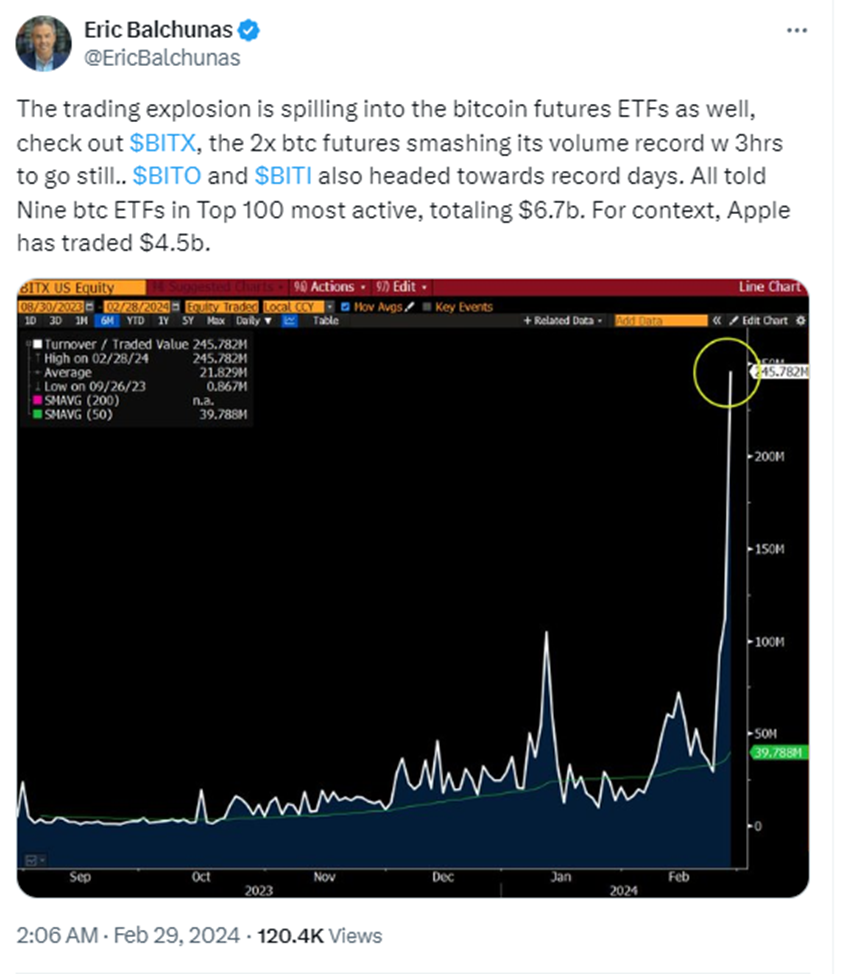Select the line chart type icon

(x=290, y=321)
